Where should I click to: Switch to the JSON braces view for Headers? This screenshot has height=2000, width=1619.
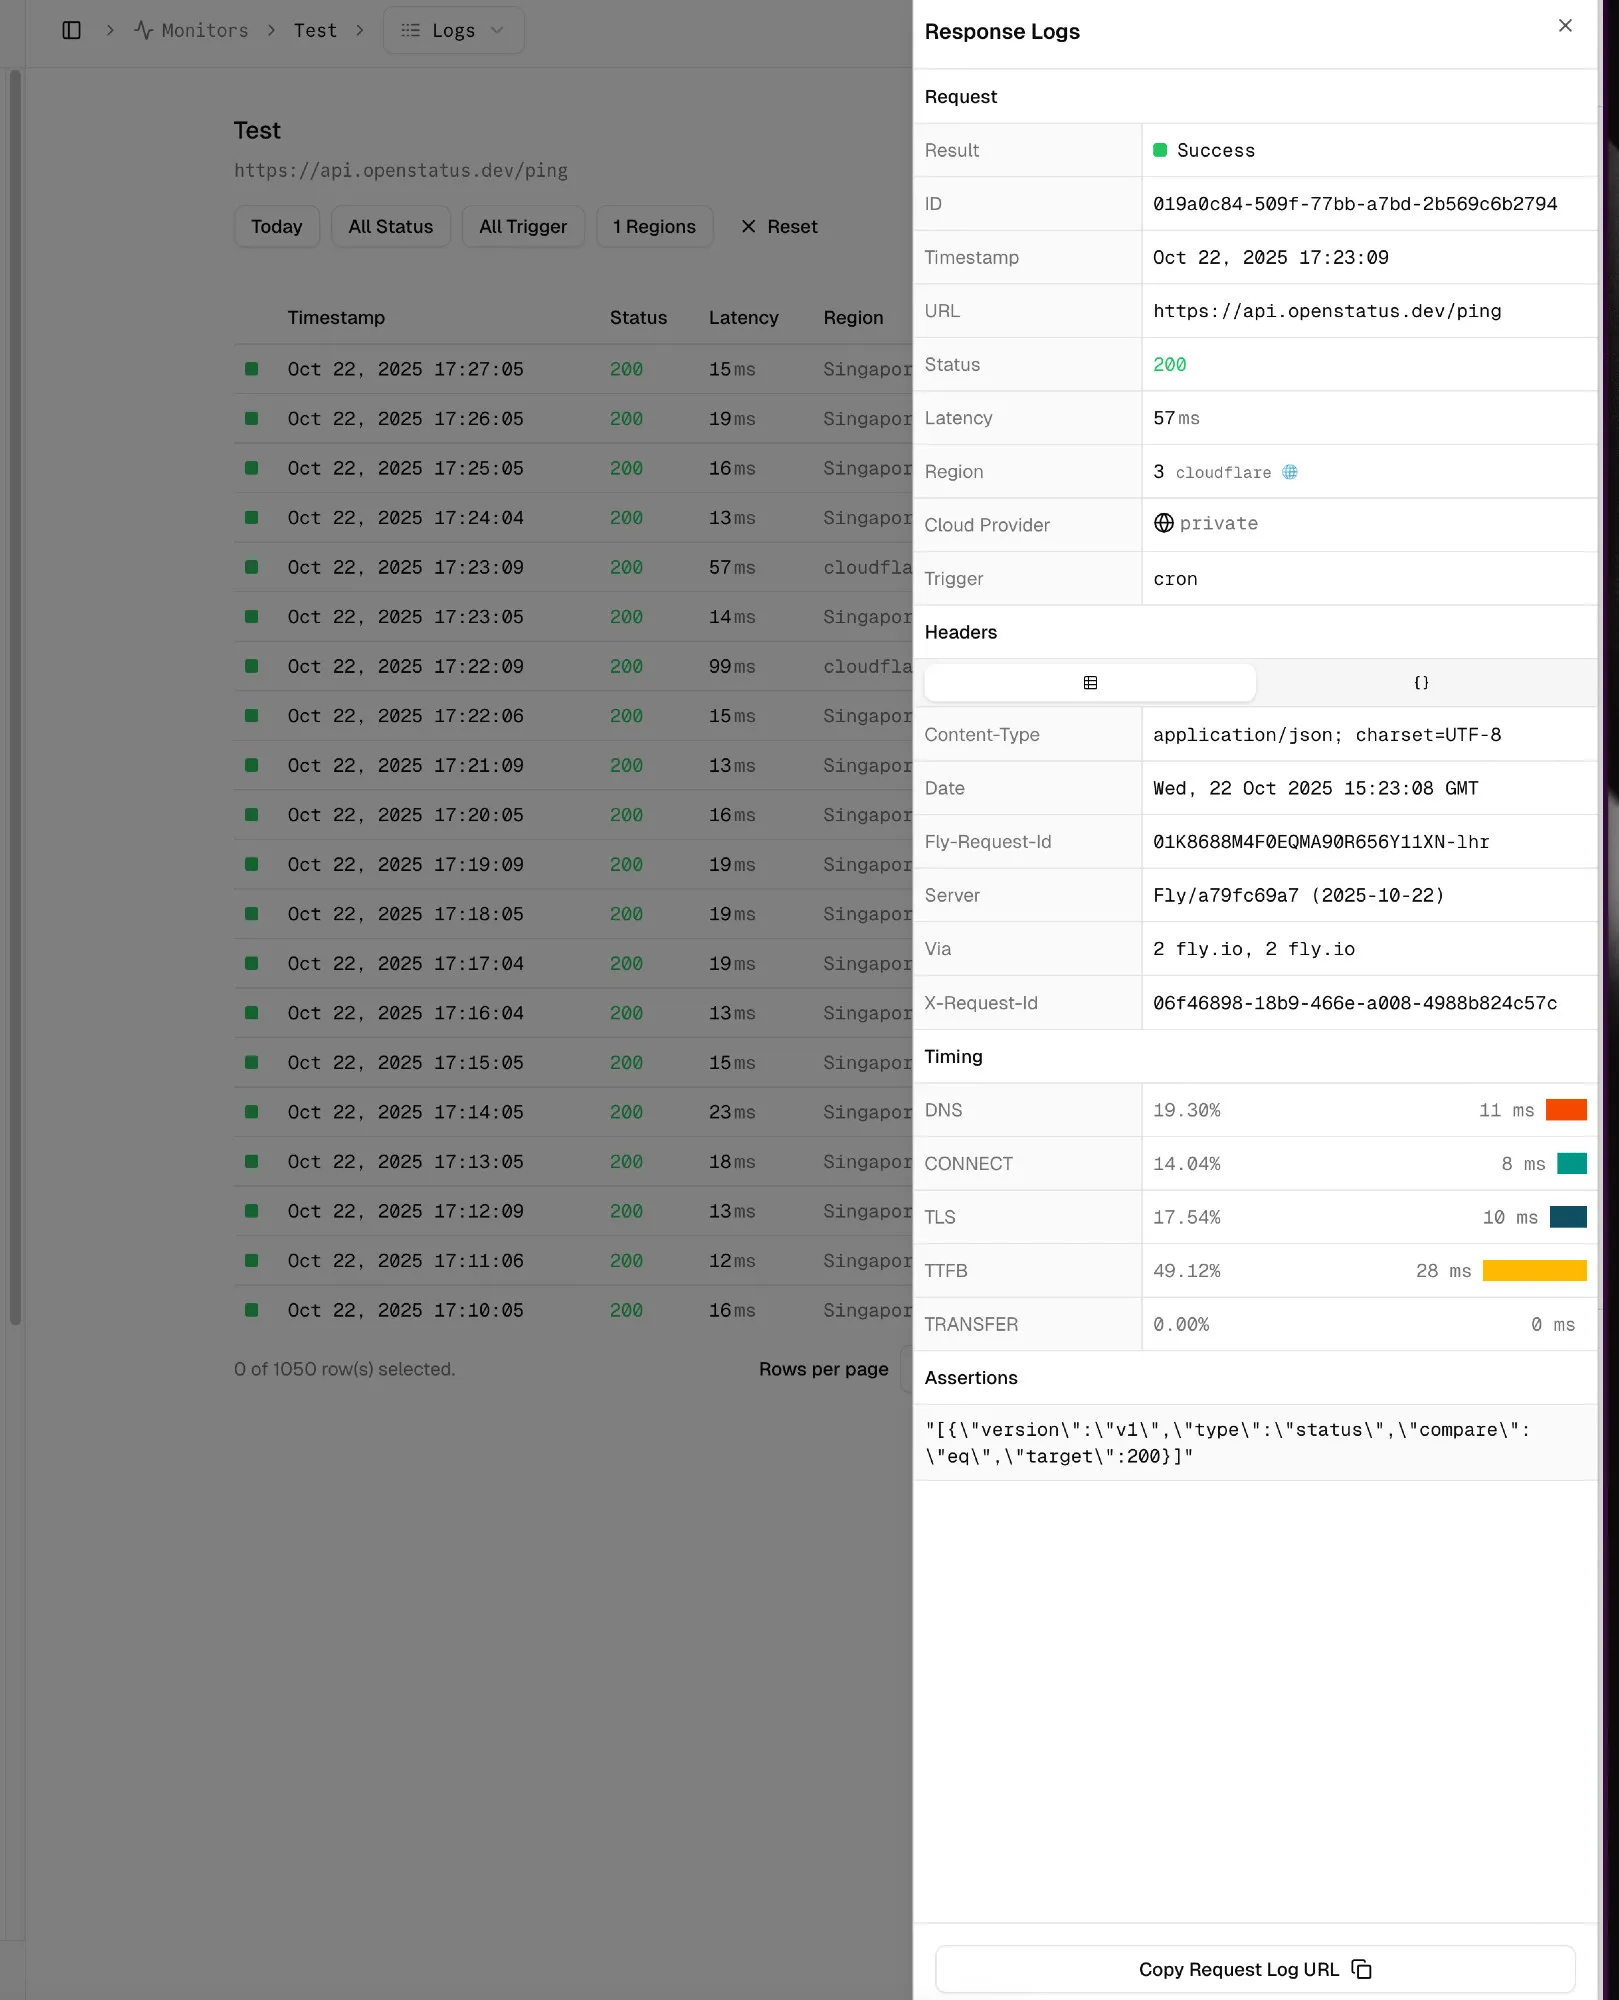point(1421,682)
